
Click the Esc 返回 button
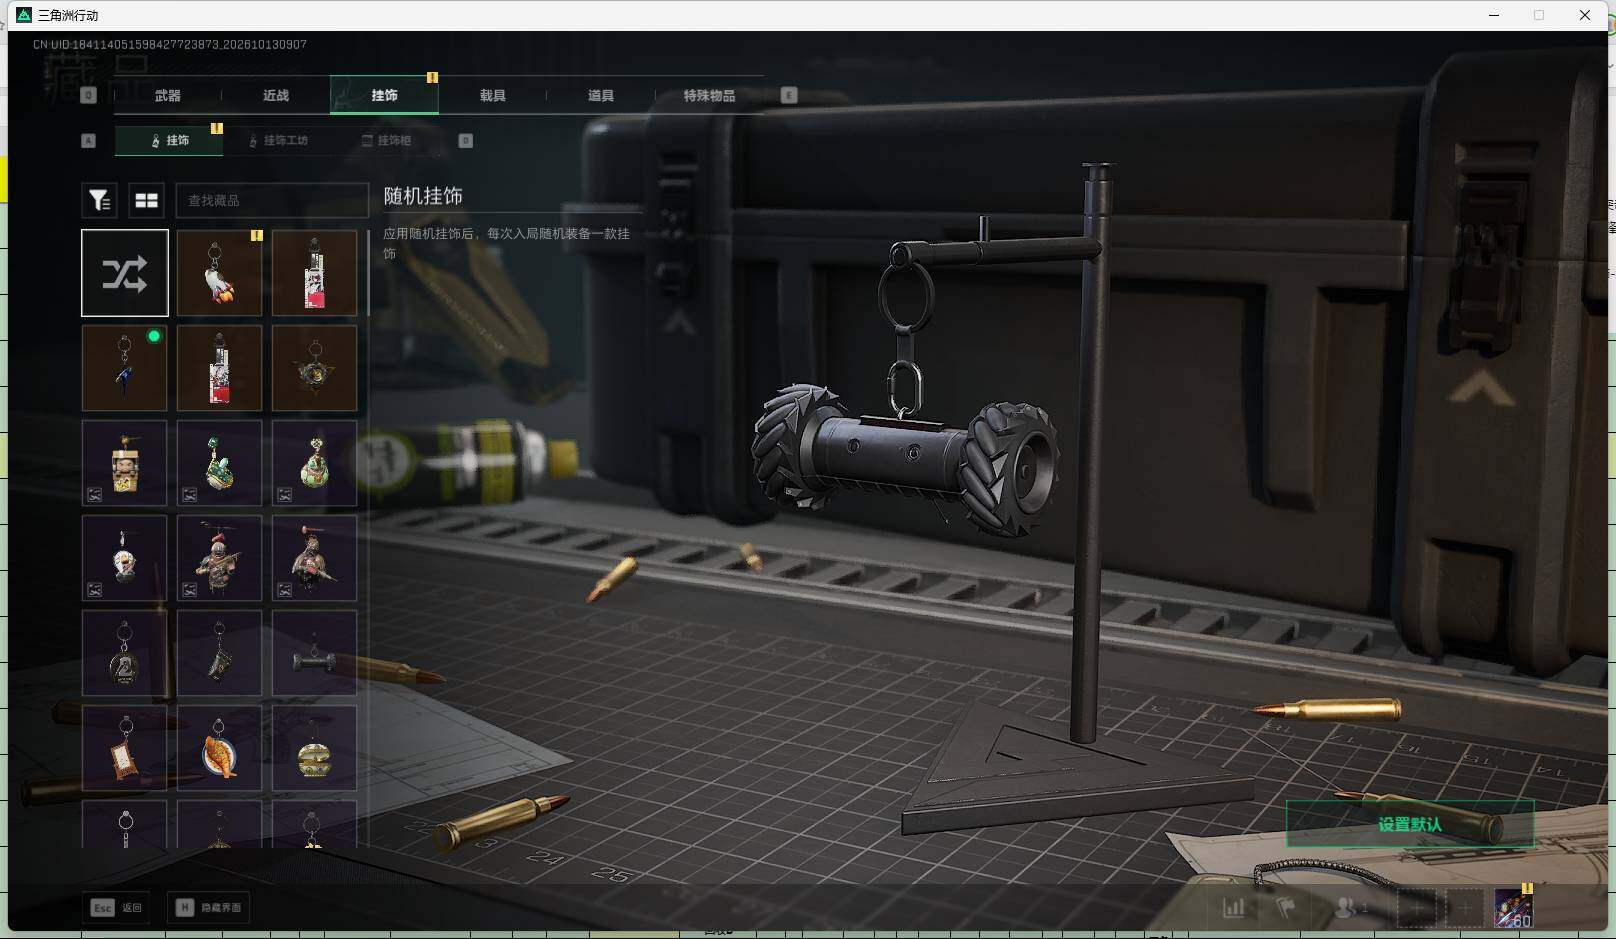pyautogui.click(x=117, y=908)
